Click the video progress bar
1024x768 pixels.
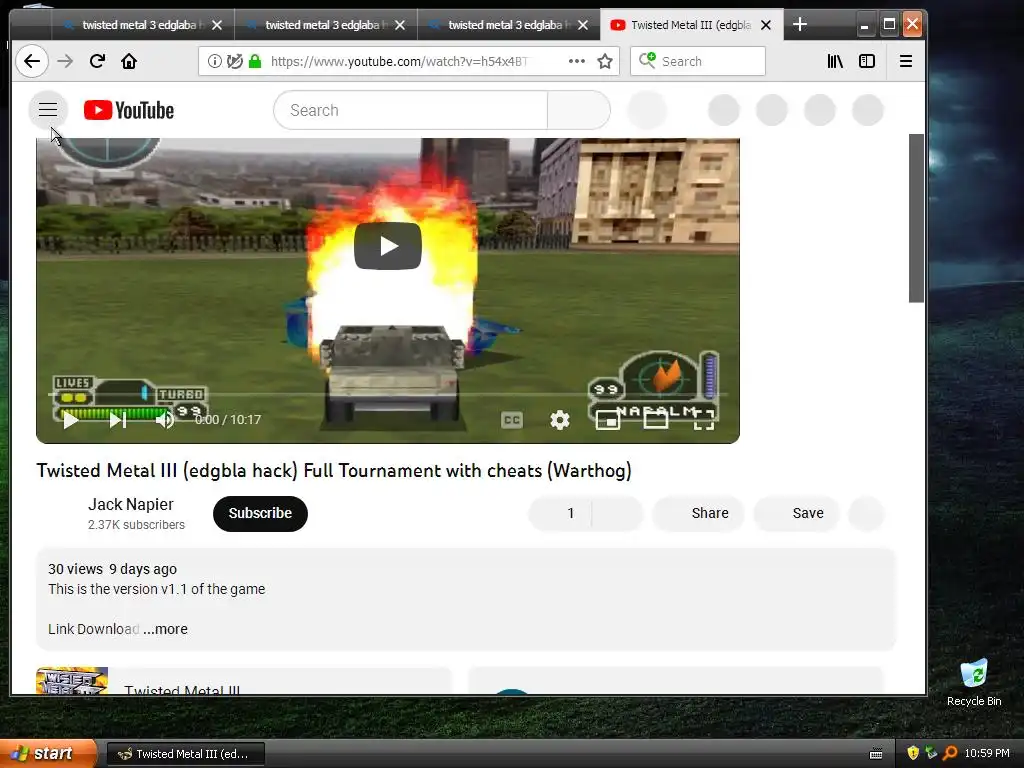tap(388, 394)
